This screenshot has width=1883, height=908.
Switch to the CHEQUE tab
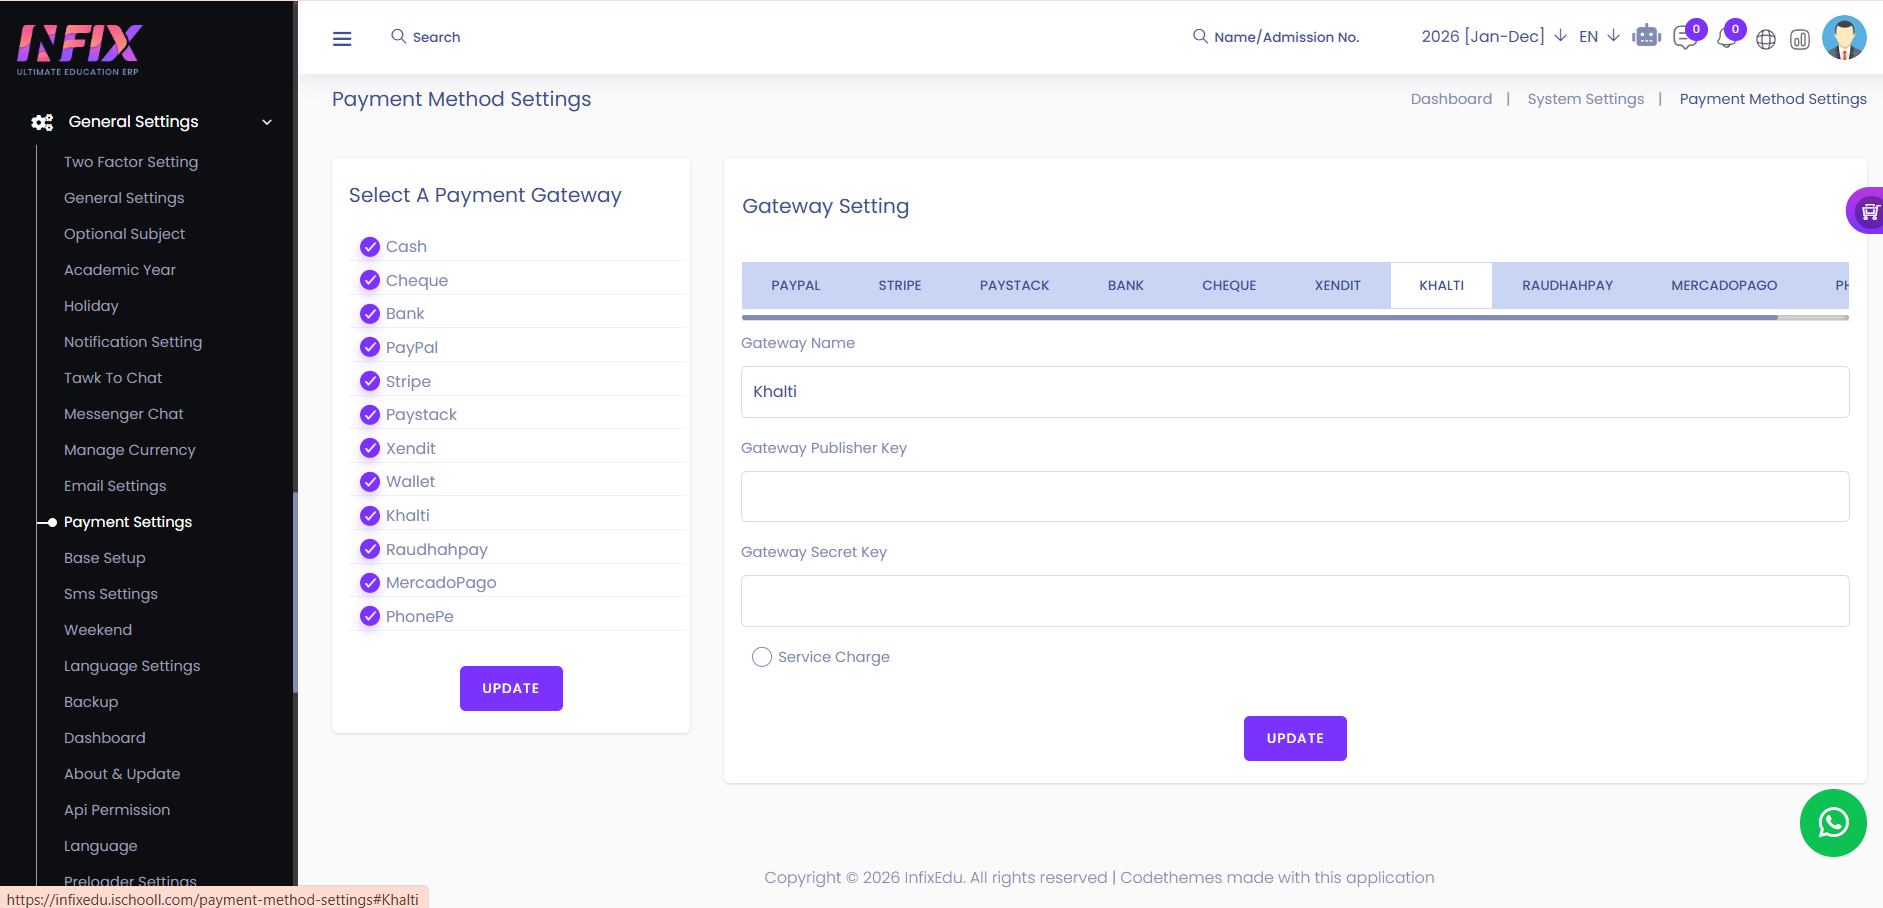pos(1229,285)
